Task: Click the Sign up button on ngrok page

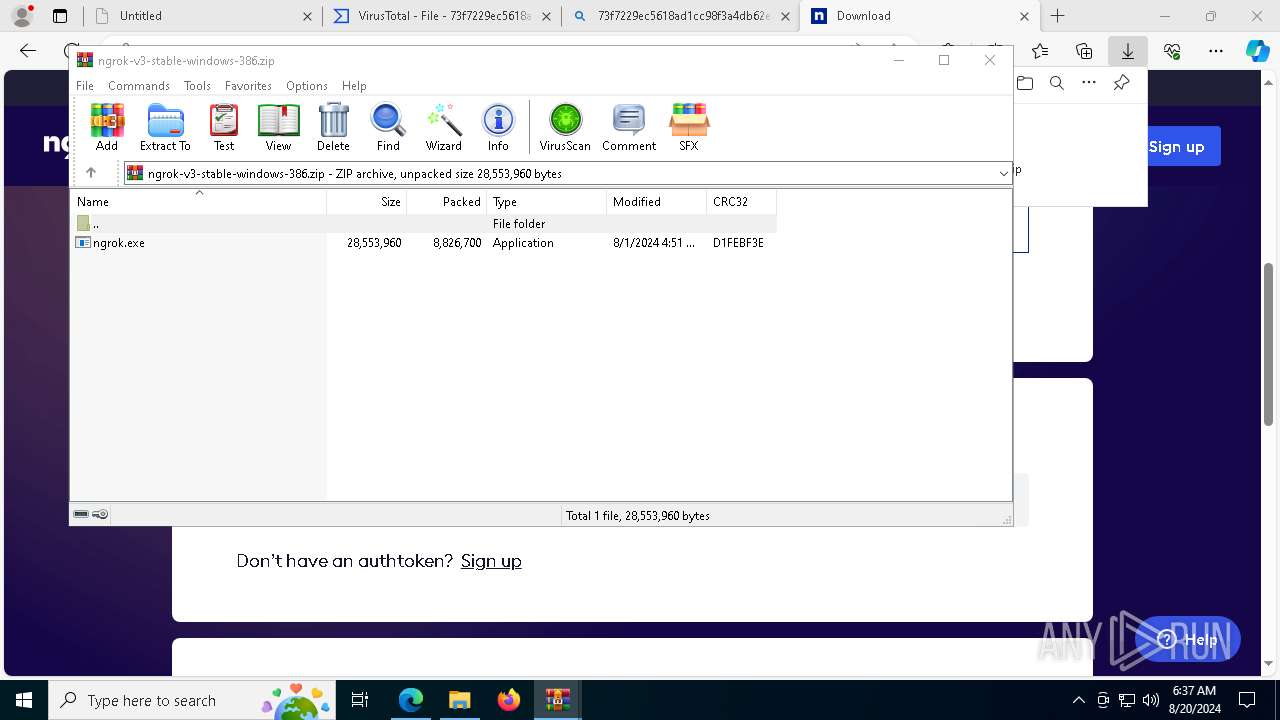Action: (x=1176, y=147)
